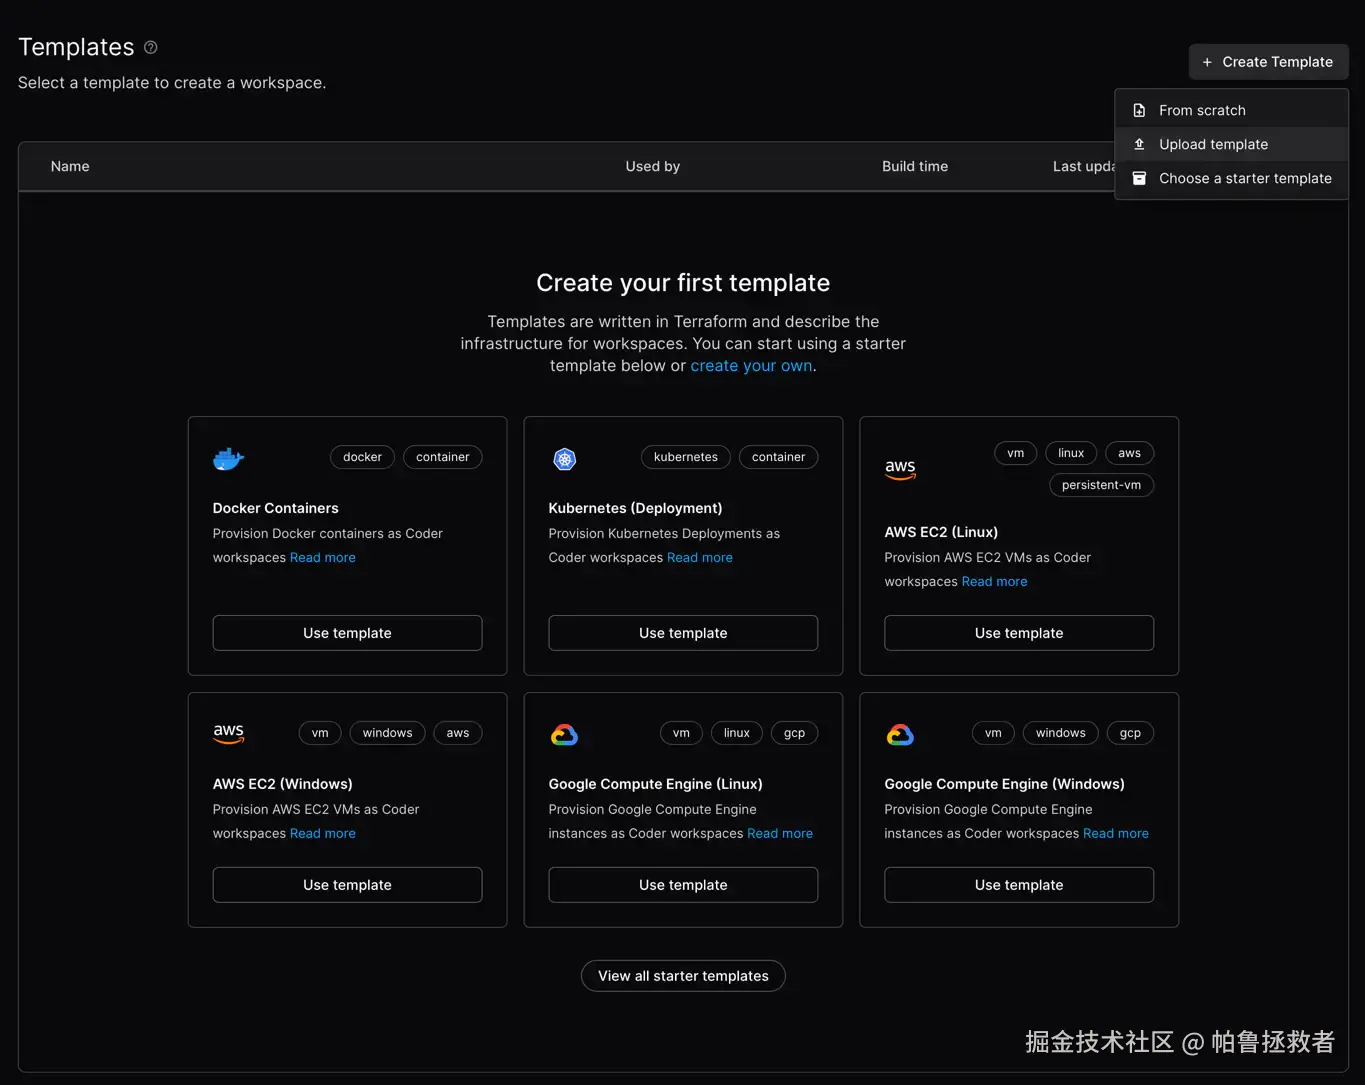
Task: Click gcp tag on Compute Engine (Windows) card
Action: 1131,733
